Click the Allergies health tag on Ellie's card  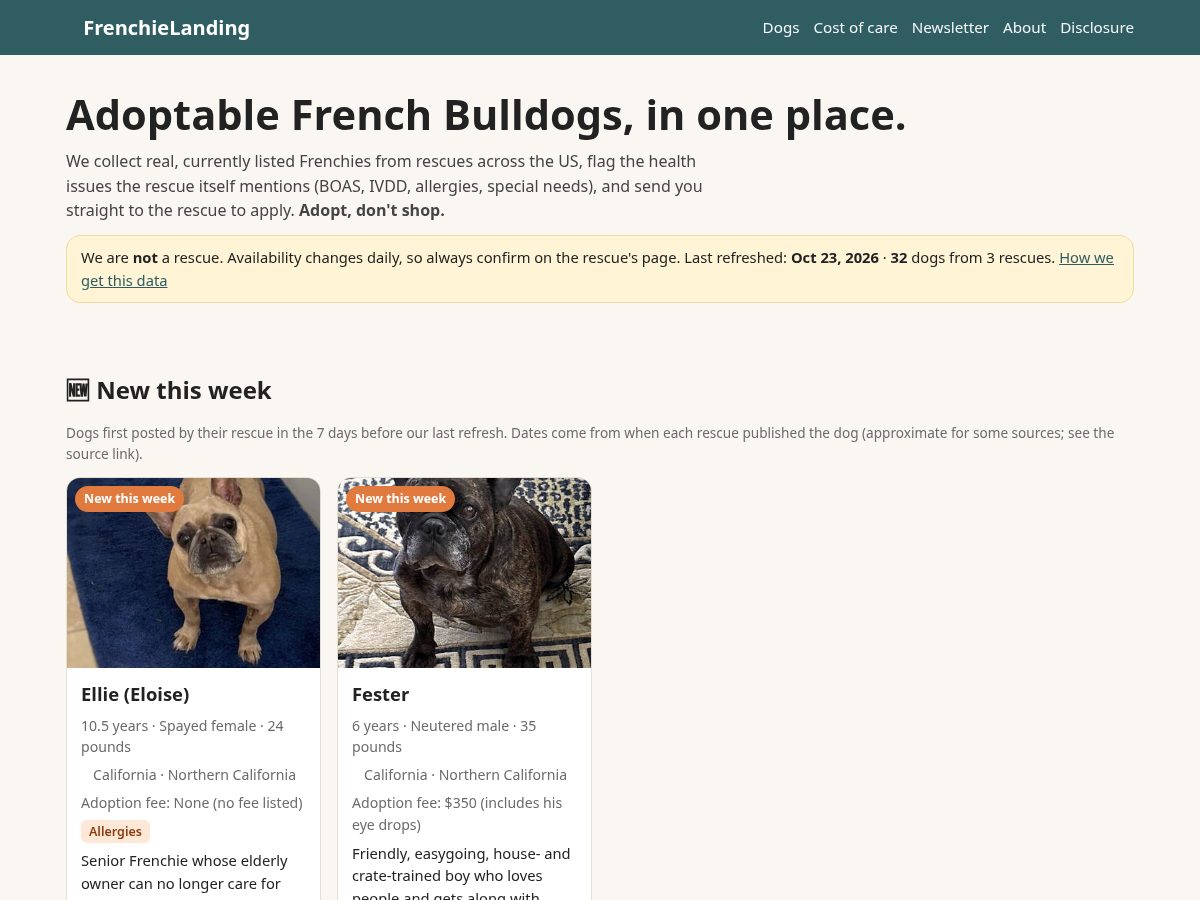pos(115,832)
